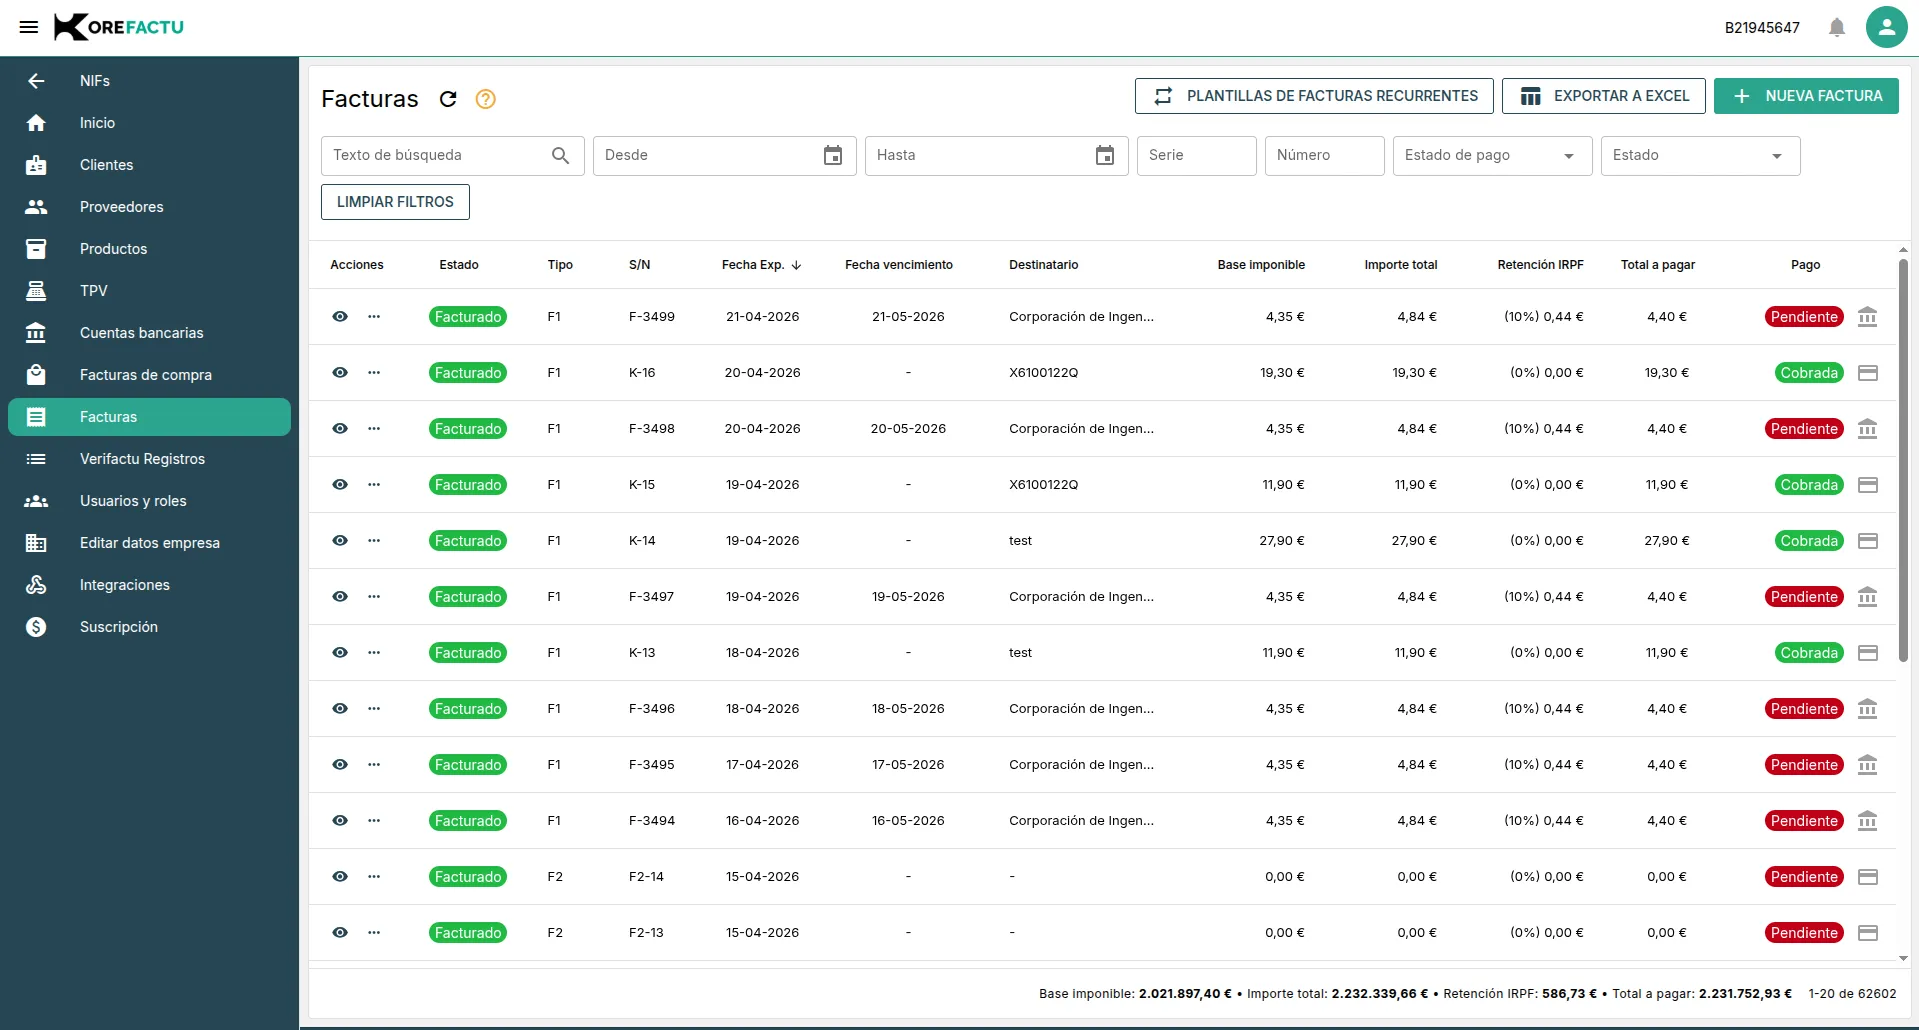The height and width of the screenshot is (1030, 1919).
Task: Open Clientes in the sidebar
Action: click(x=149, y=165)
